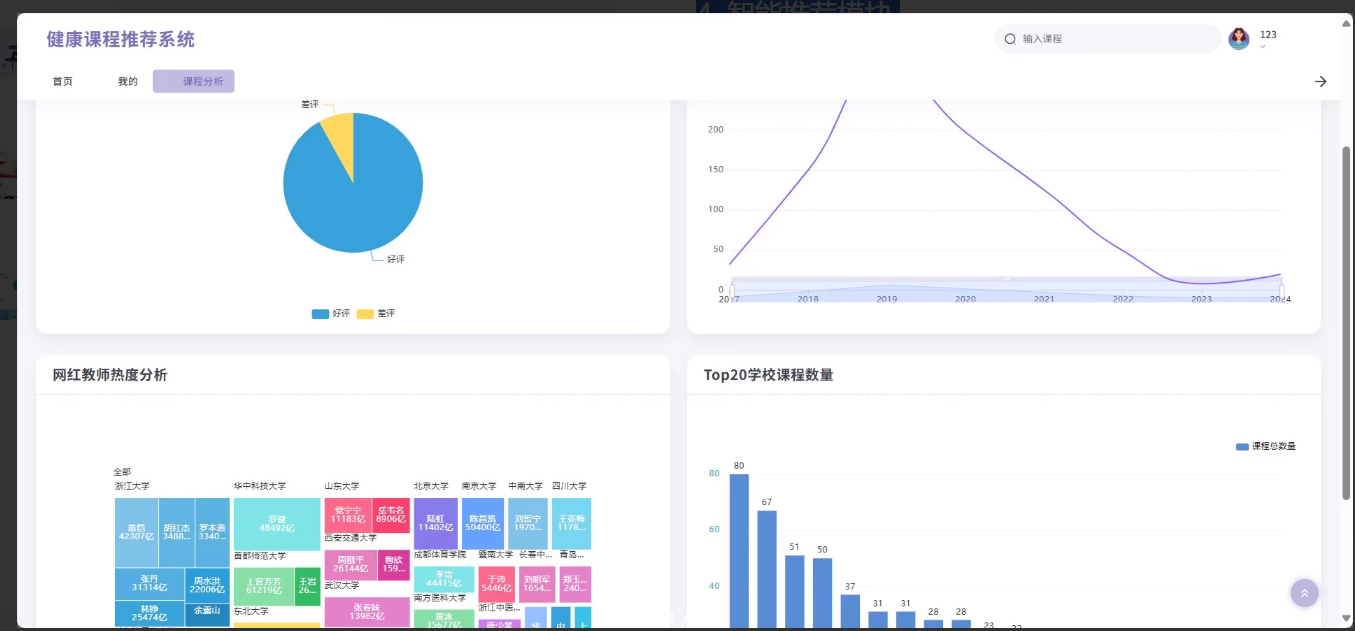Screen dimensions: 1355x631
Task: Toggle the 课程总数量 legend item
Action: tap(1266, 446)
